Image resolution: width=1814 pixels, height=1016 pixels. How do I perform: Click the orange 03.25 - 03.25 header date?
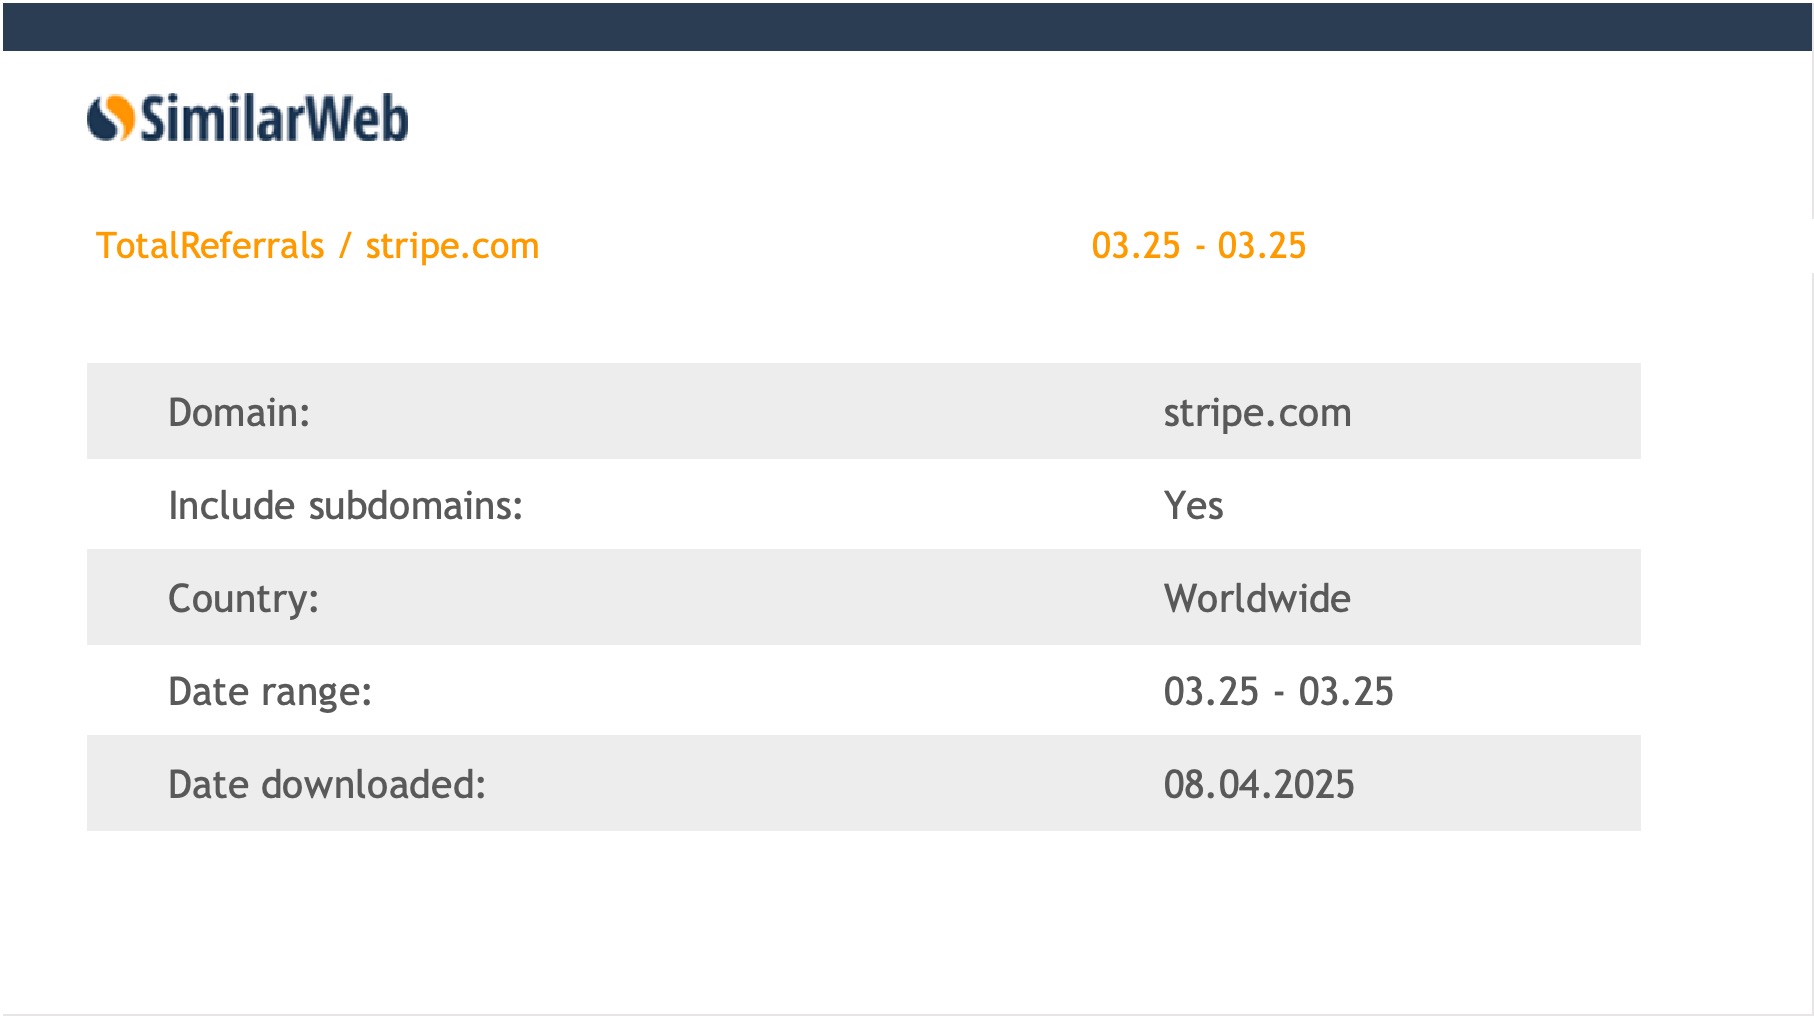[1199, 246]
